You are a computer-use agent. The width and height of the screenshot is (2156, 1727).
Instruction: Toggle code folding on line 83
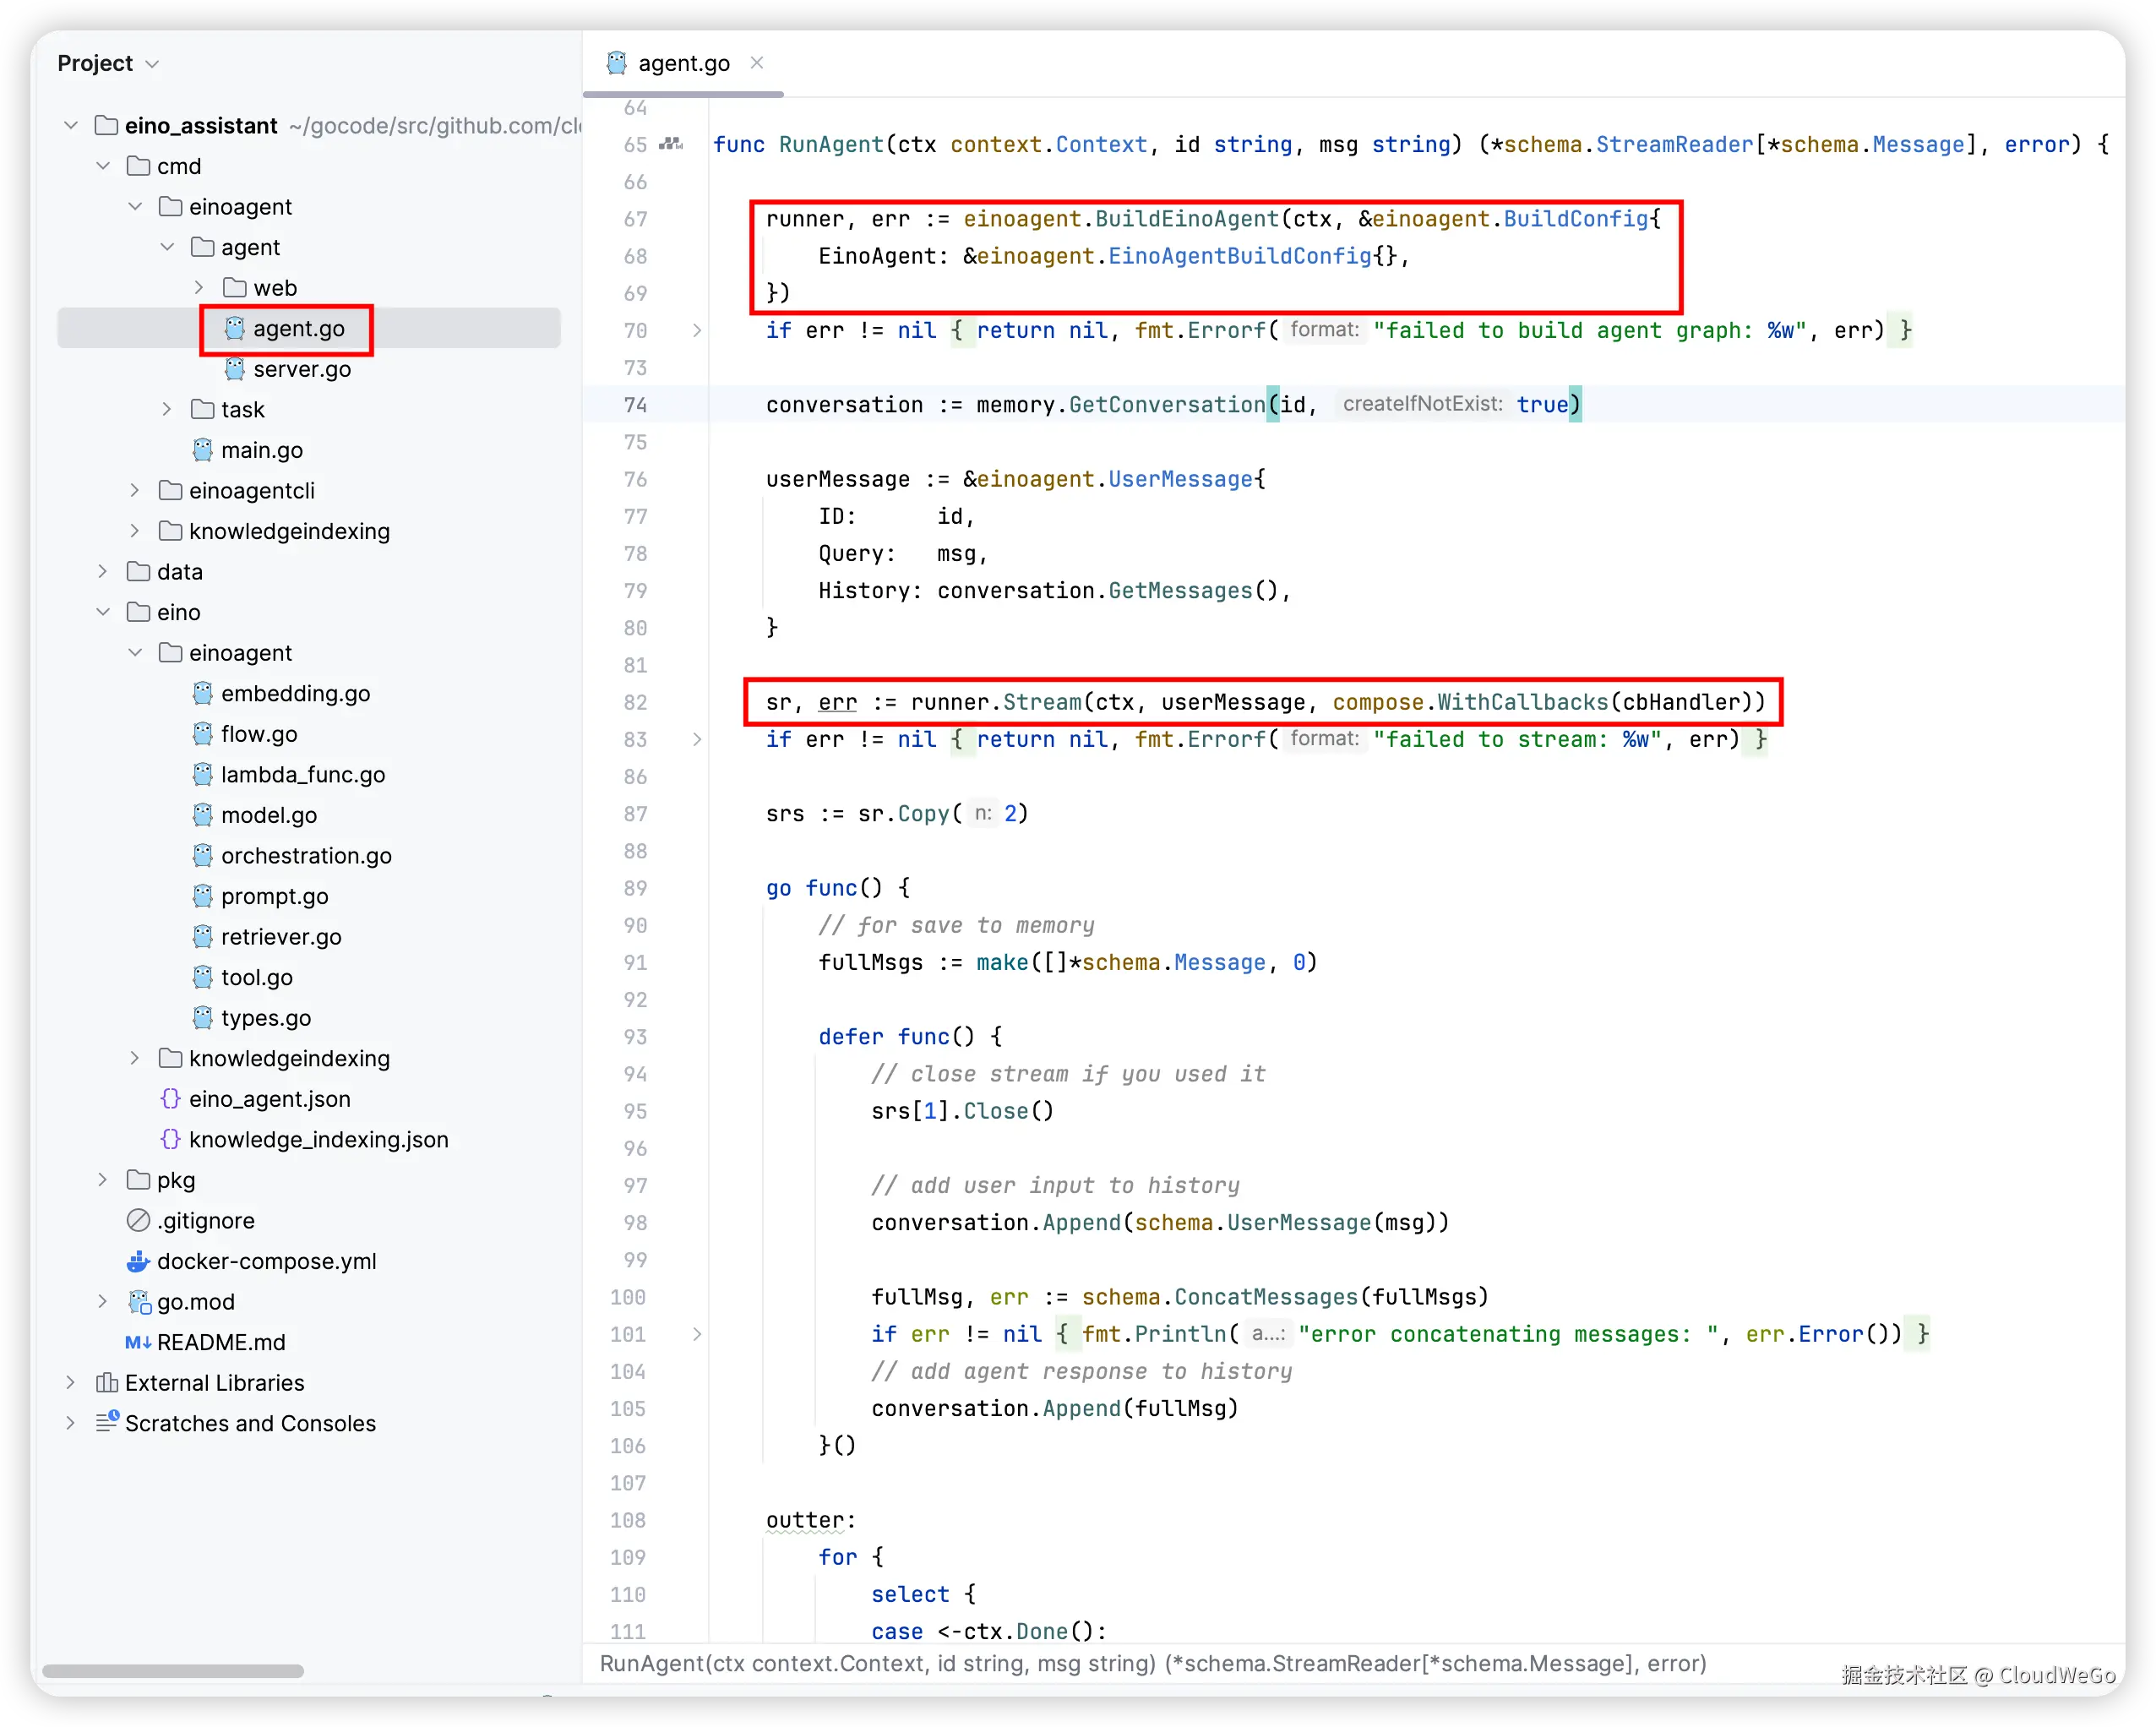coord(697,739)
